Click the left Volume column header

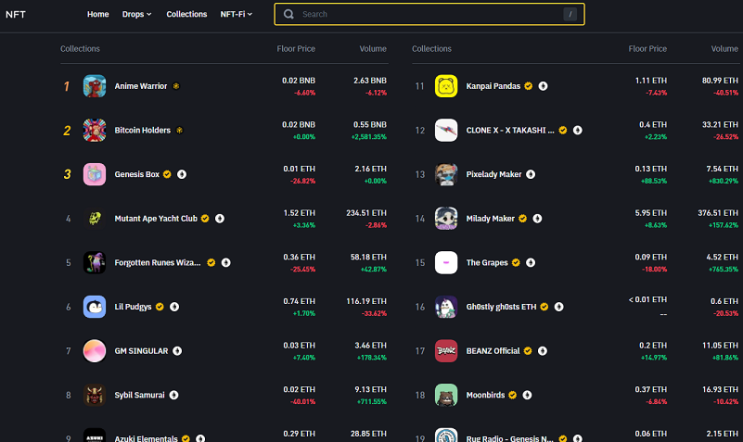373,49
